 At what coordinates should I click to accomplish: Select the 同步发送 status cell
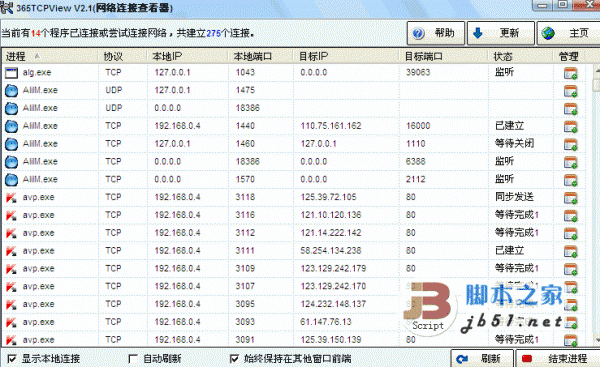pos(514,197)
